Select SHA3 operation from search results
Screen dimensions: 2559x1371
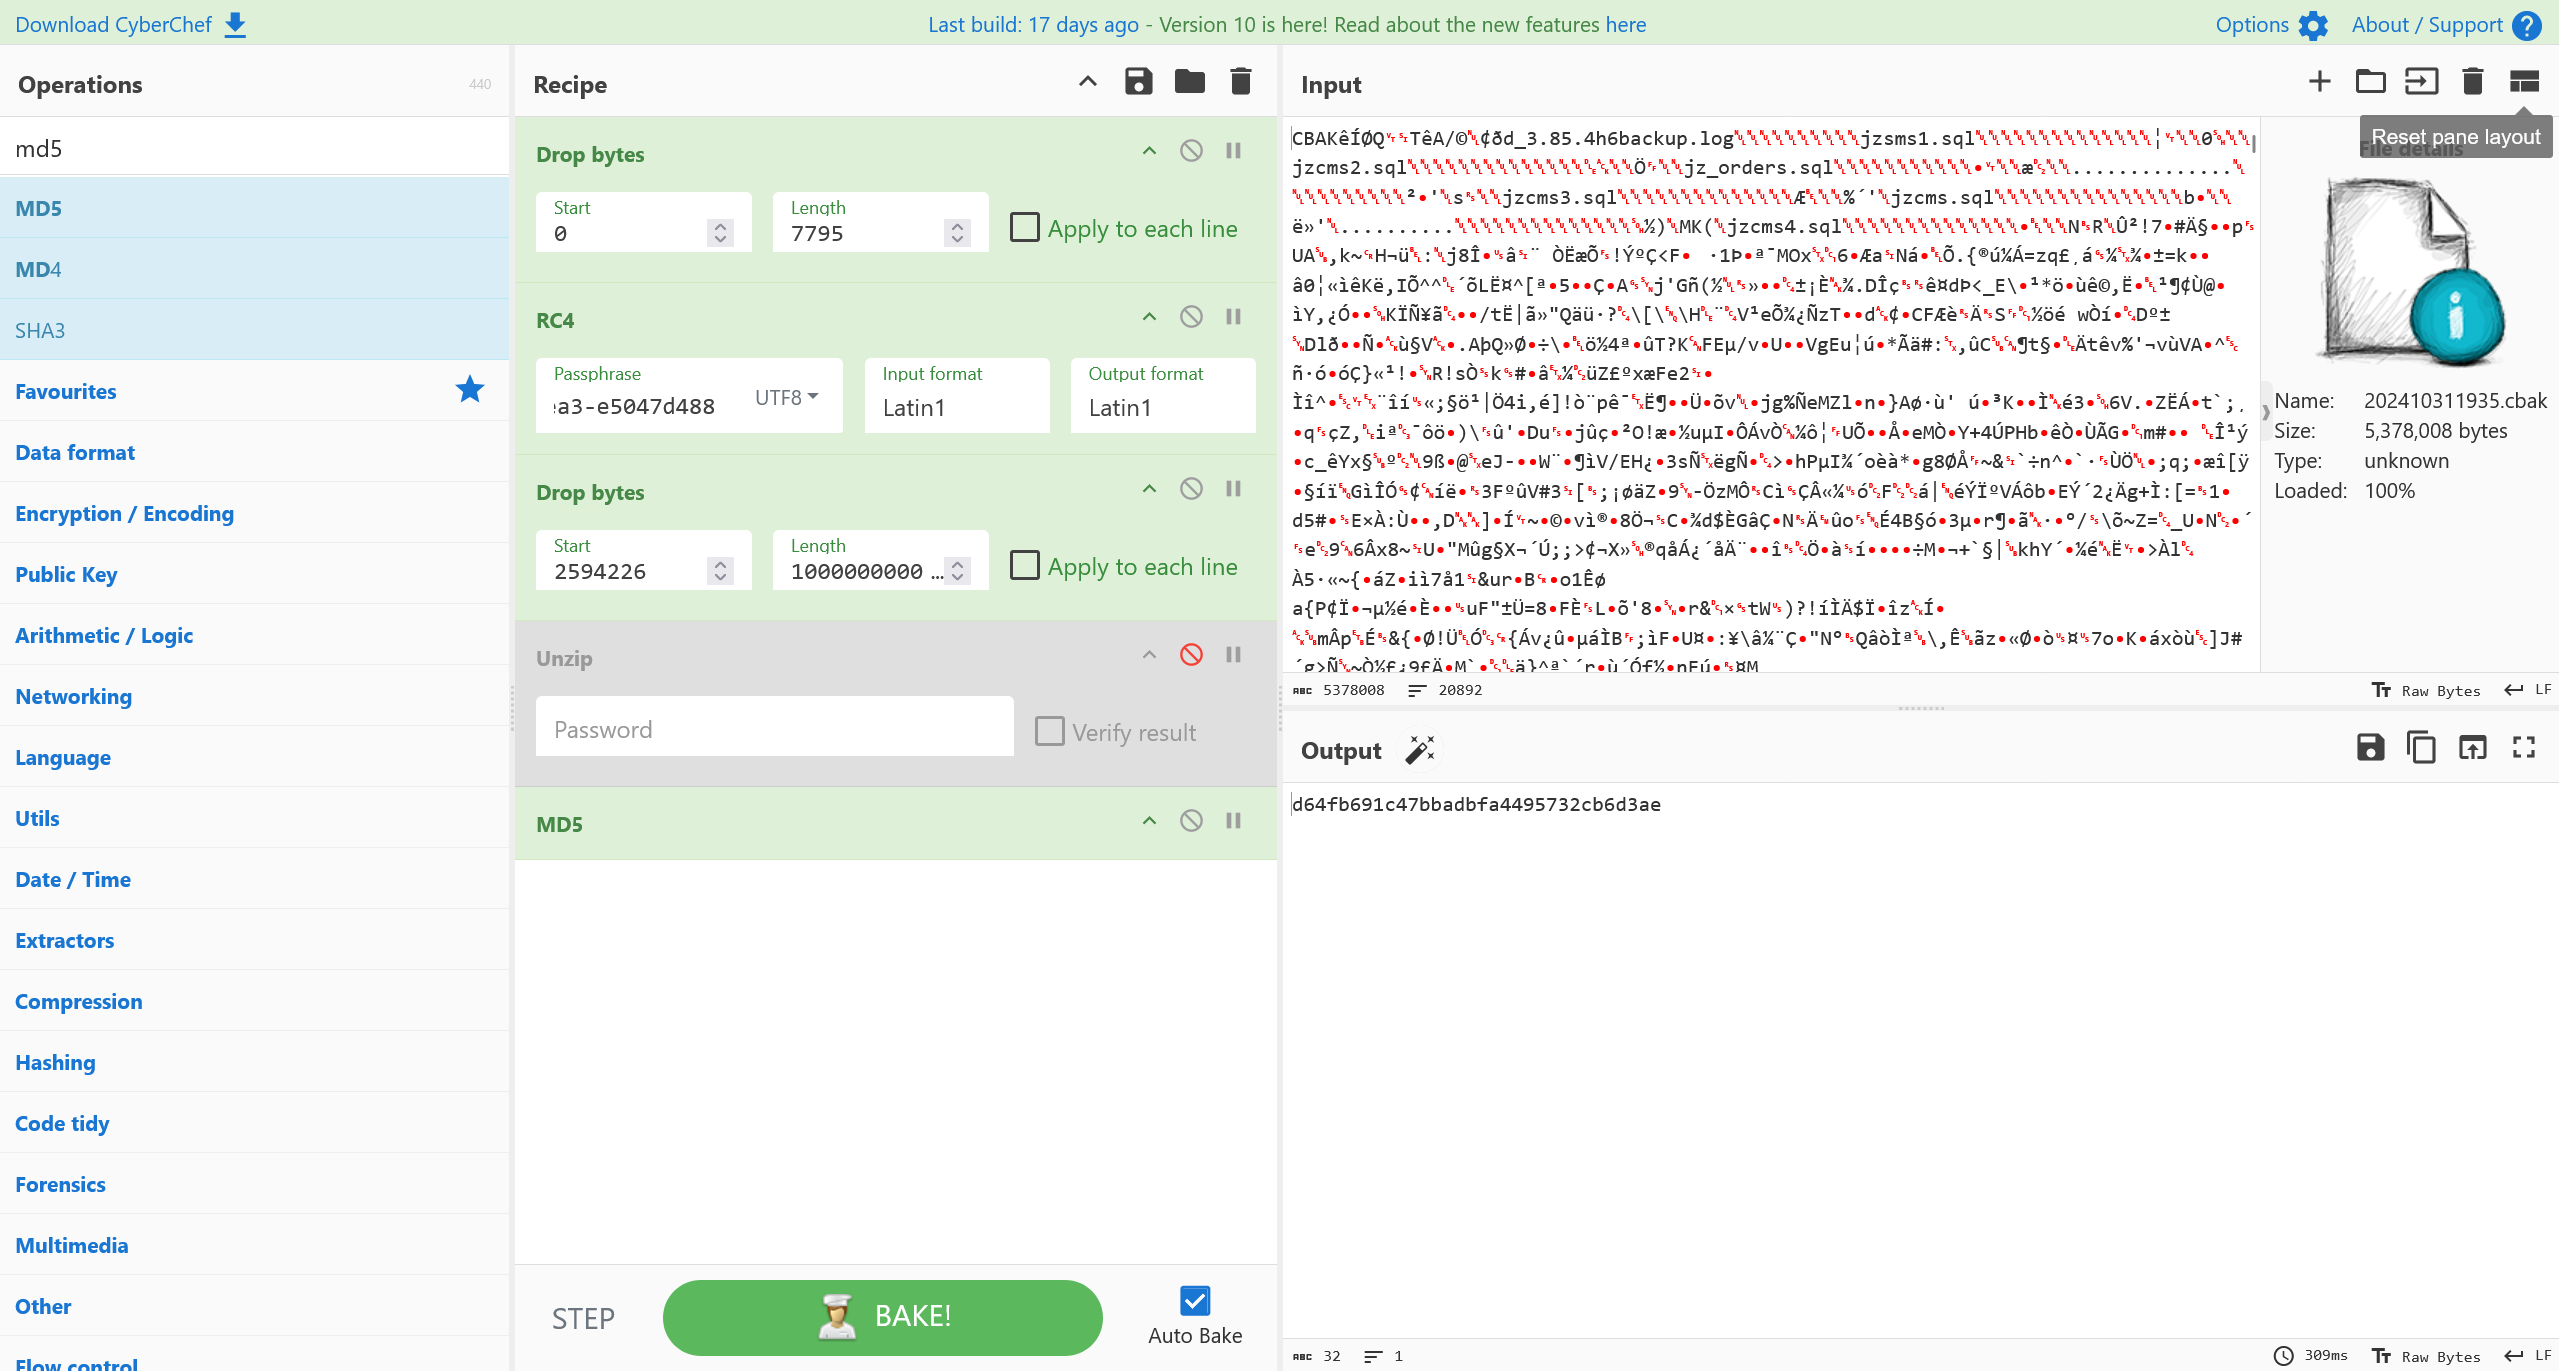(x=254, y=330)
